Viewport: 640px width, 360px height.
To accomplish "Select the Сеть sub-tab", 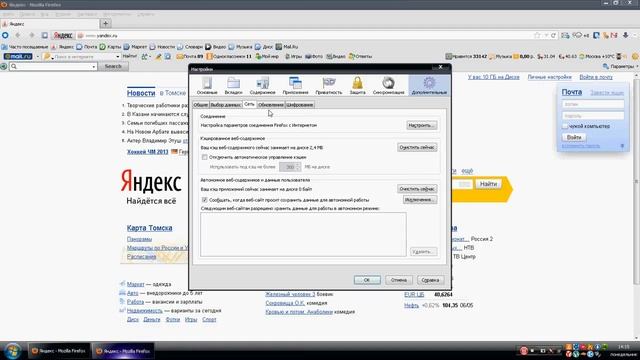I will (249, 104).
